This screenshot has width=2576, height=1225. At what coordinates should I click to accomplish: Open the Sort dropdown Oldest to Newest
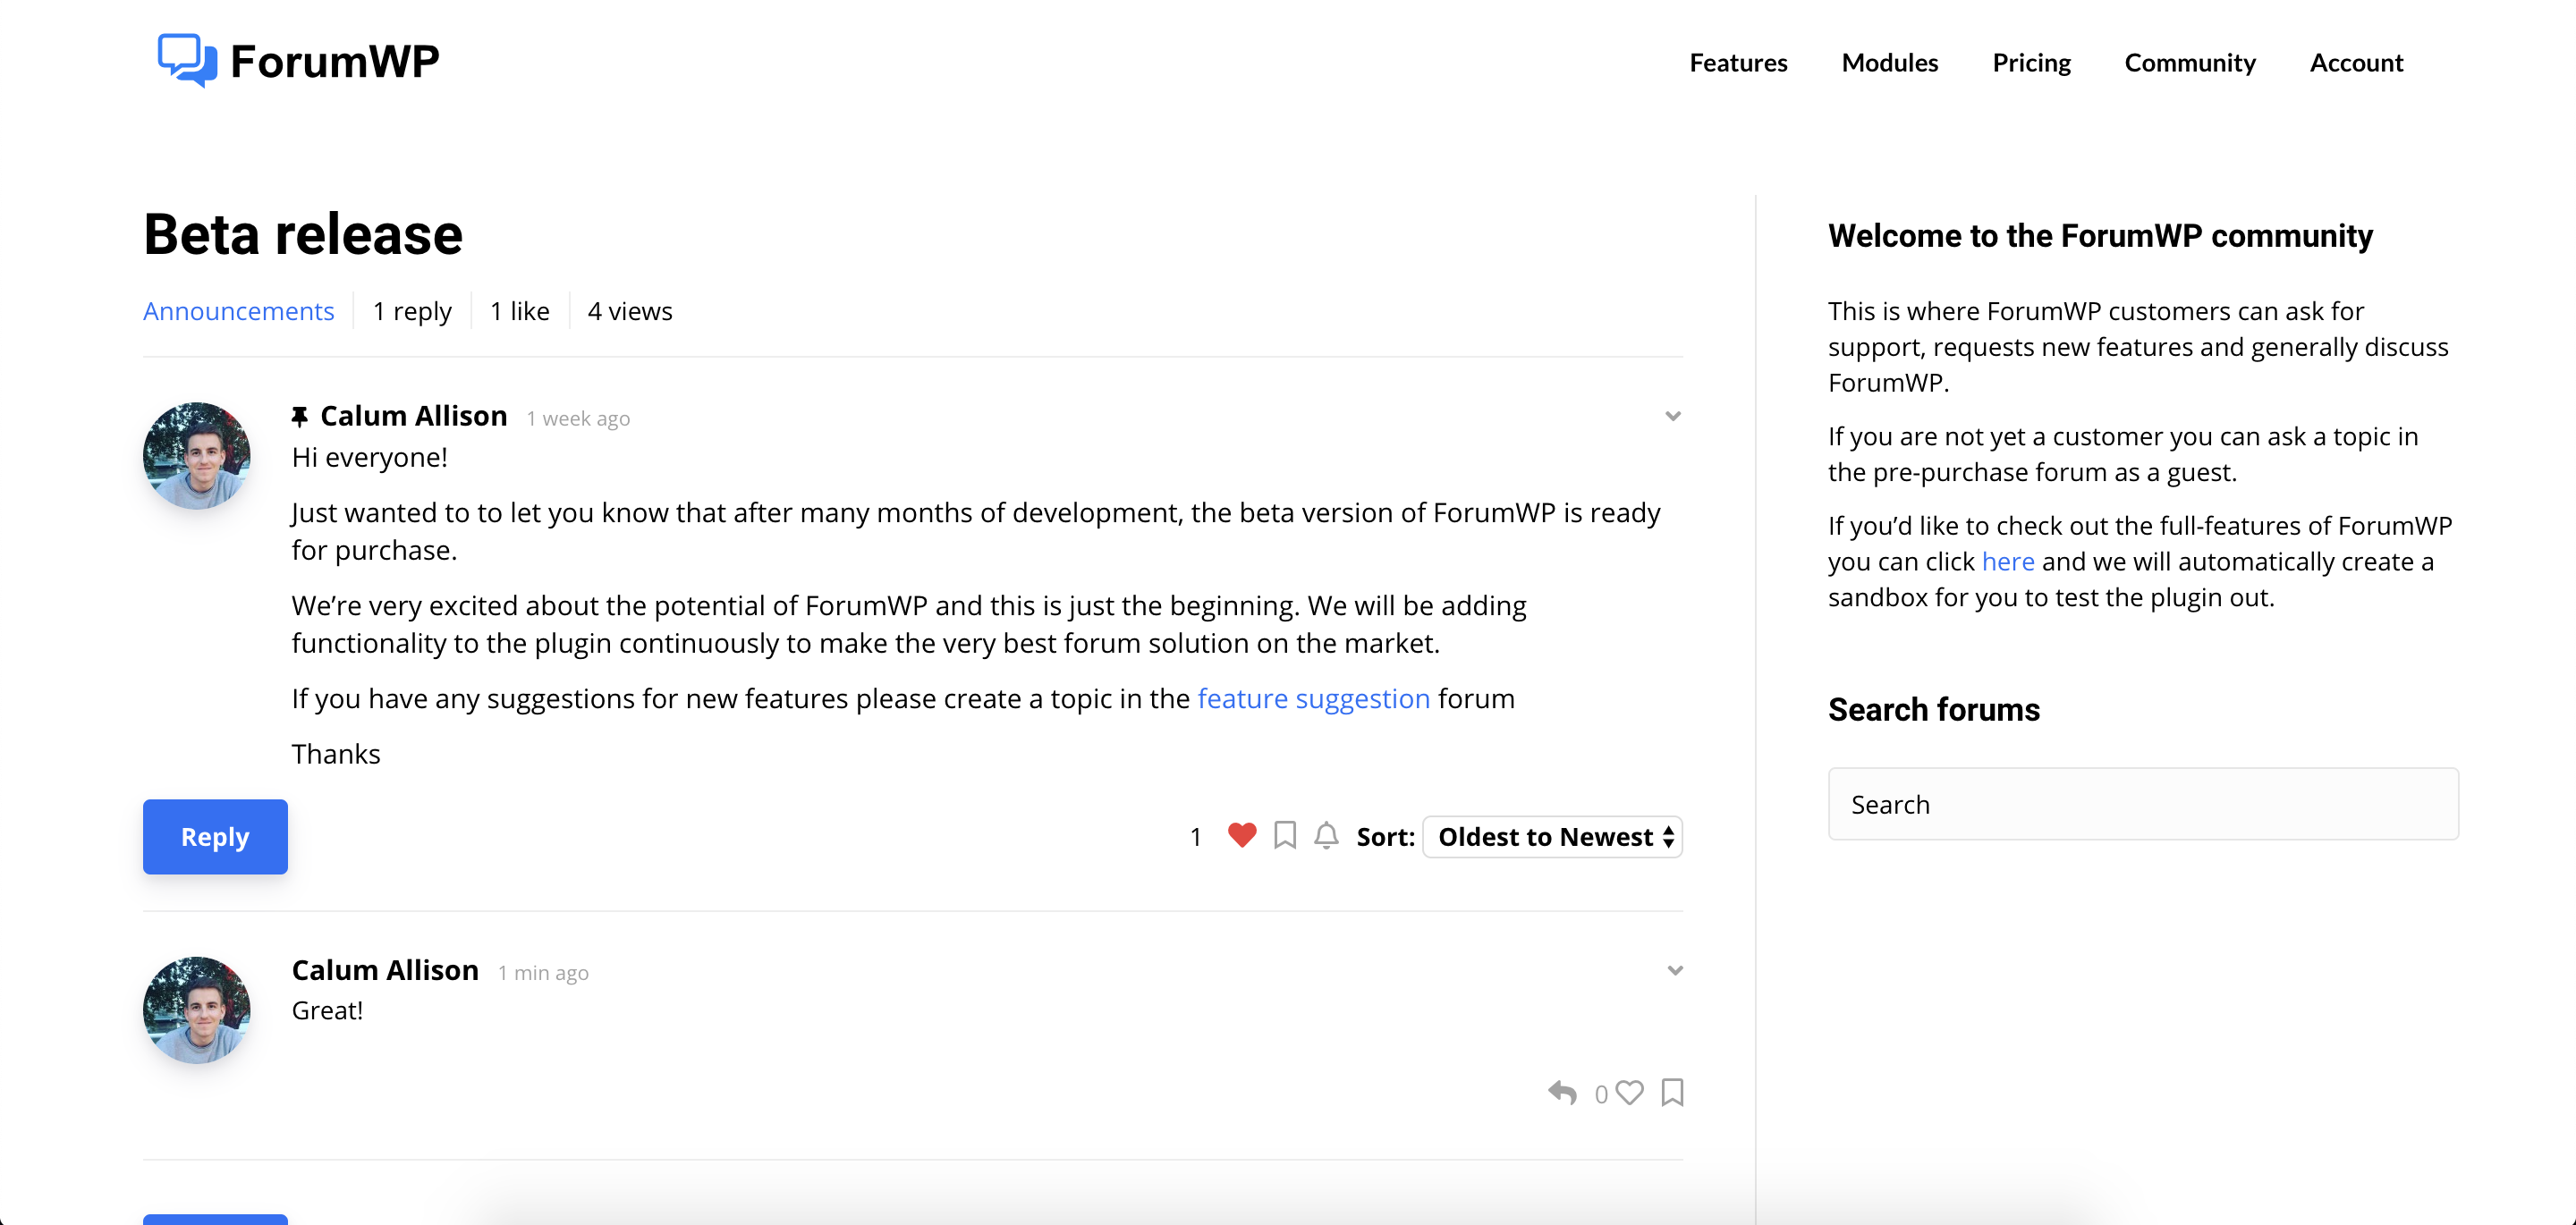tap(1552, 837)
